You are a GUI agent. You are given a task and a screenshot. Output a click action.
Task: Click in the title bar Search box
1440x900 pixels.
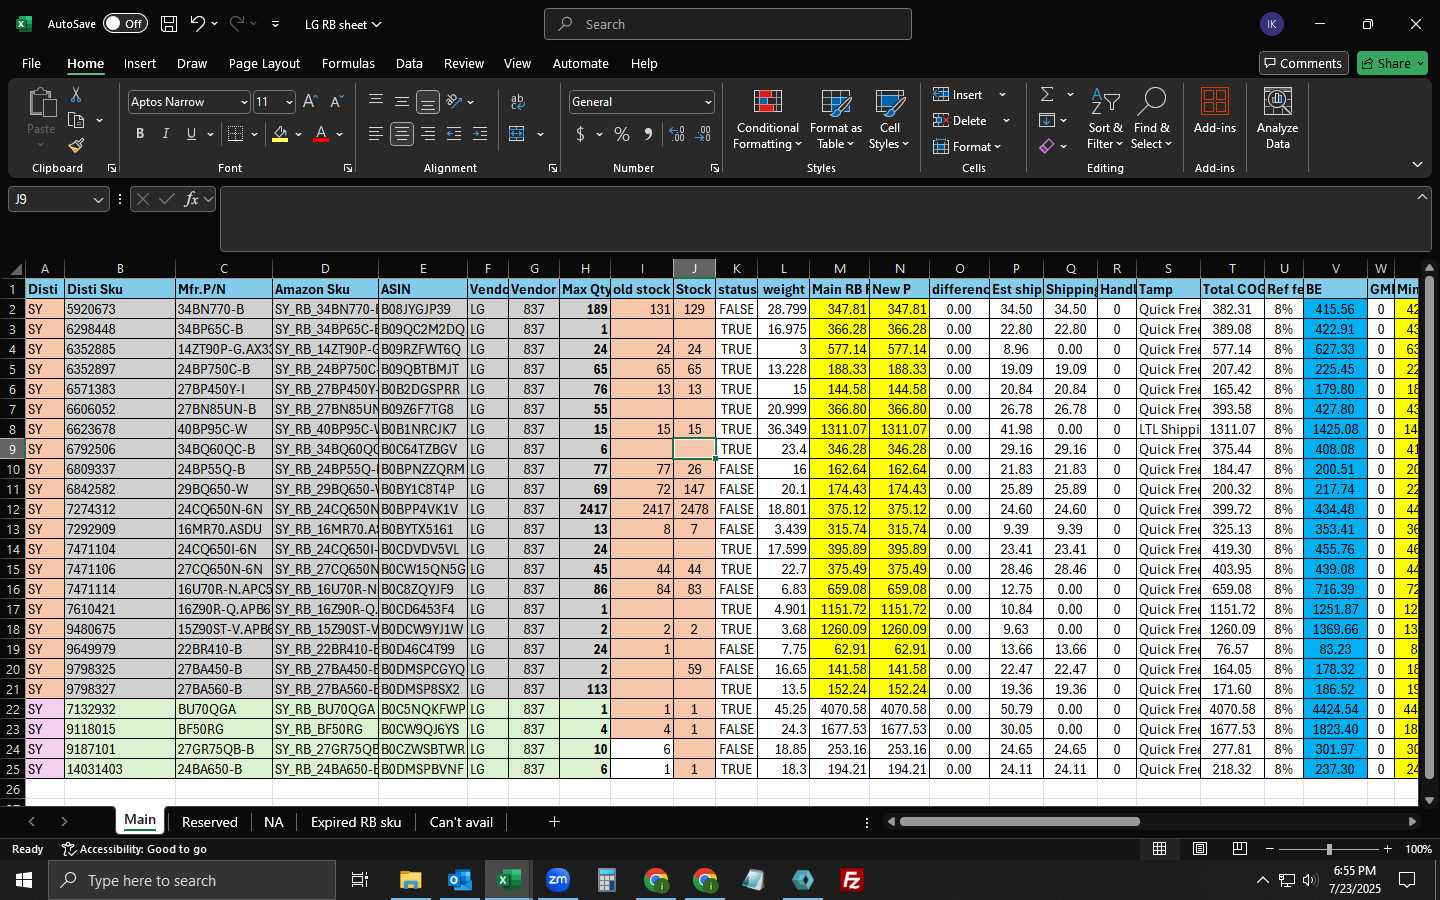(x=728, y=24)
